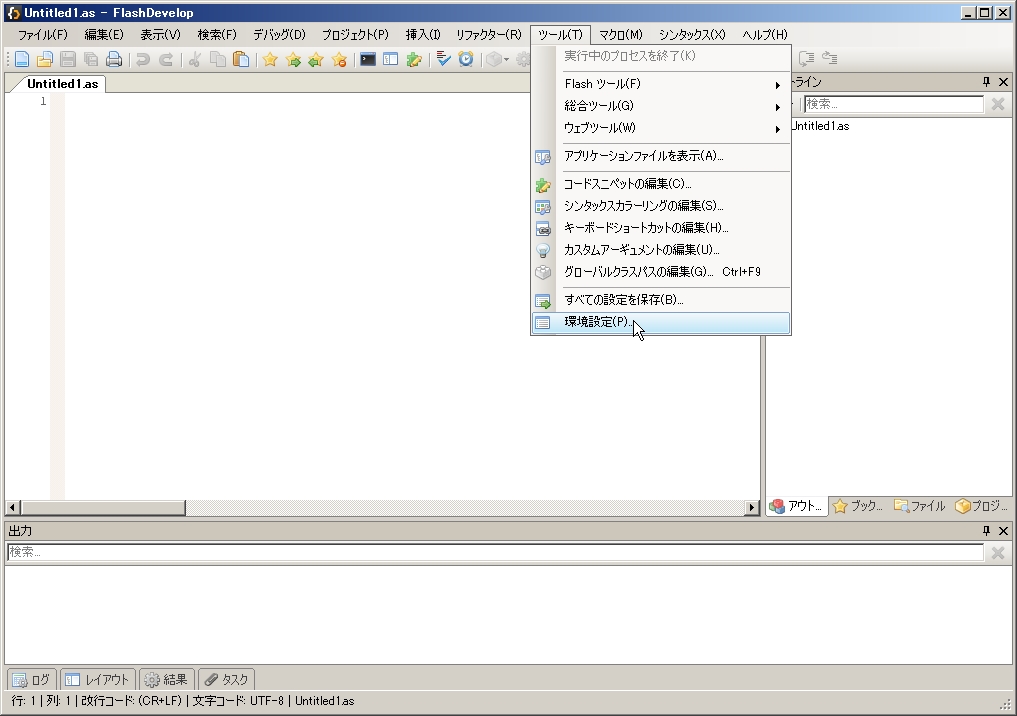Switch to the プロジ... project tab
Screen dimensions: 1017x716
point(981,506)
